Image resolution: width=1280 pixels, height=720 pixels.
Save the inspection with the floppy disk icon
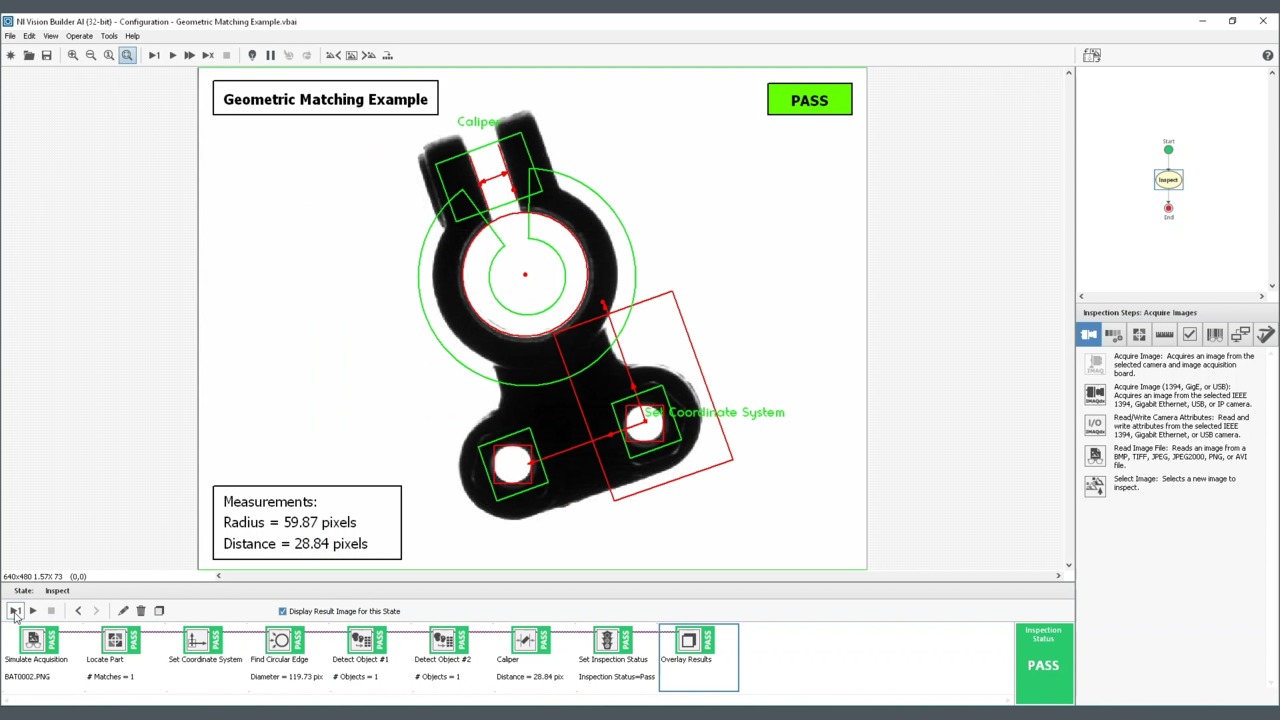pos(46,55)
